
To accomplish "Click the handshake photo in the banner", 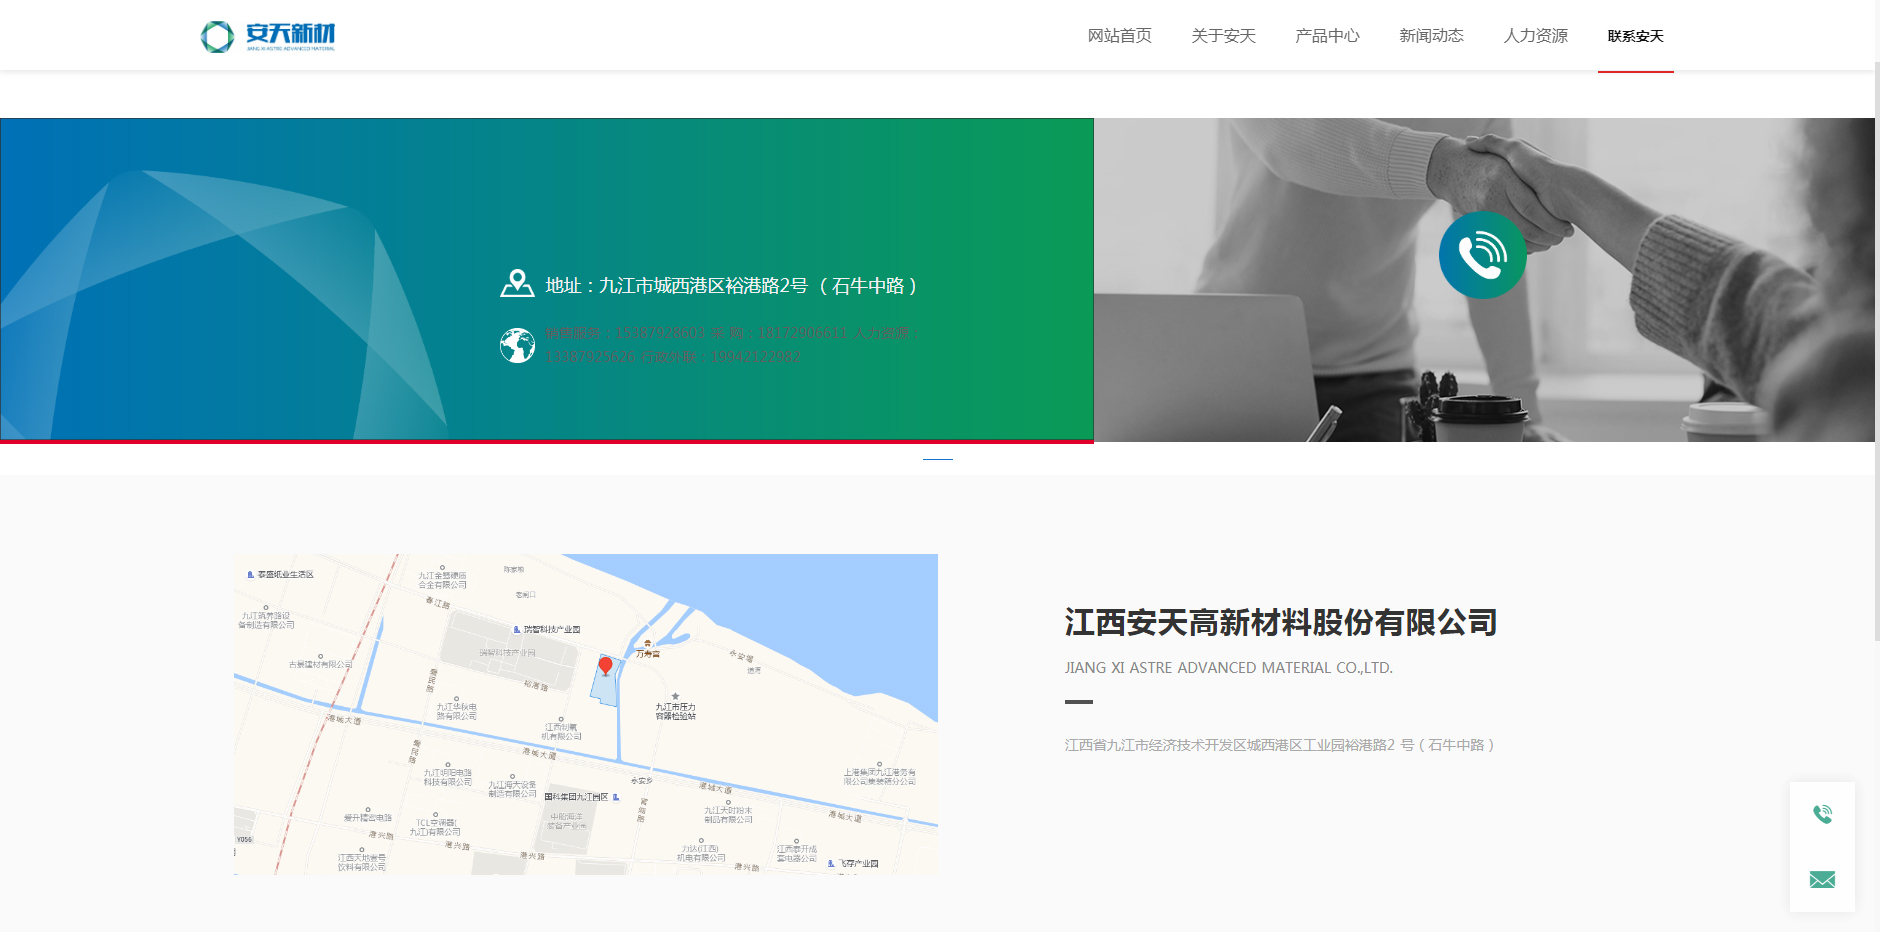I will click(x=1484, y=280).
